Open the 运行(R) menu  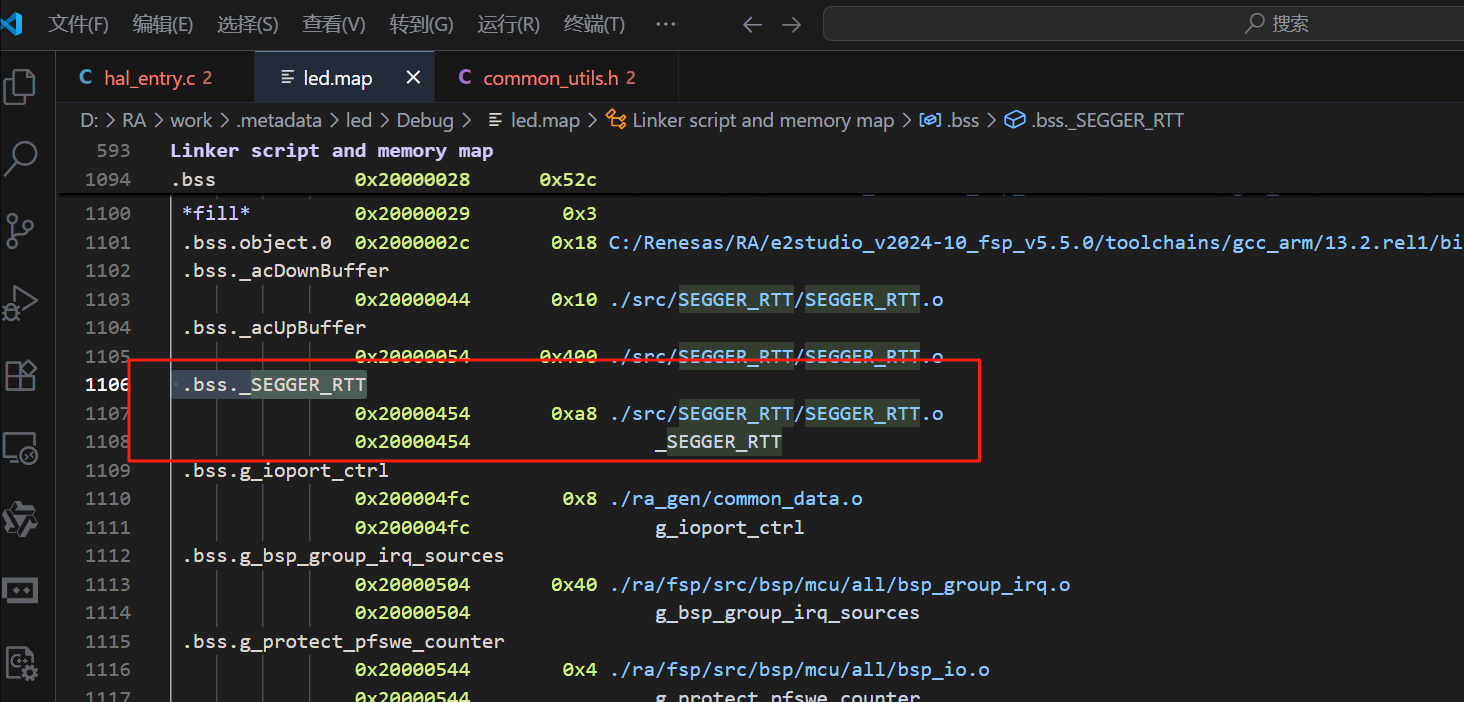[x=509, y=24]
